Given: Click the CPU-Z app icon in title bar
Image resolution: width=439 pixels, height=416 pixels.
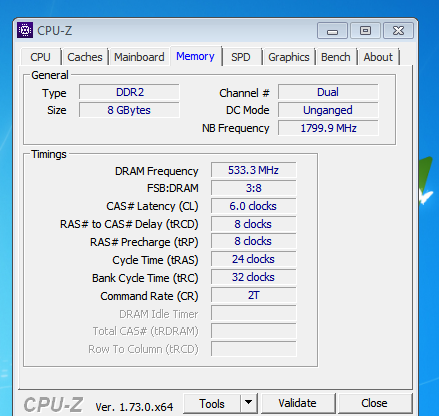Looking at the screenshot, I should click(x=25, y=30).
